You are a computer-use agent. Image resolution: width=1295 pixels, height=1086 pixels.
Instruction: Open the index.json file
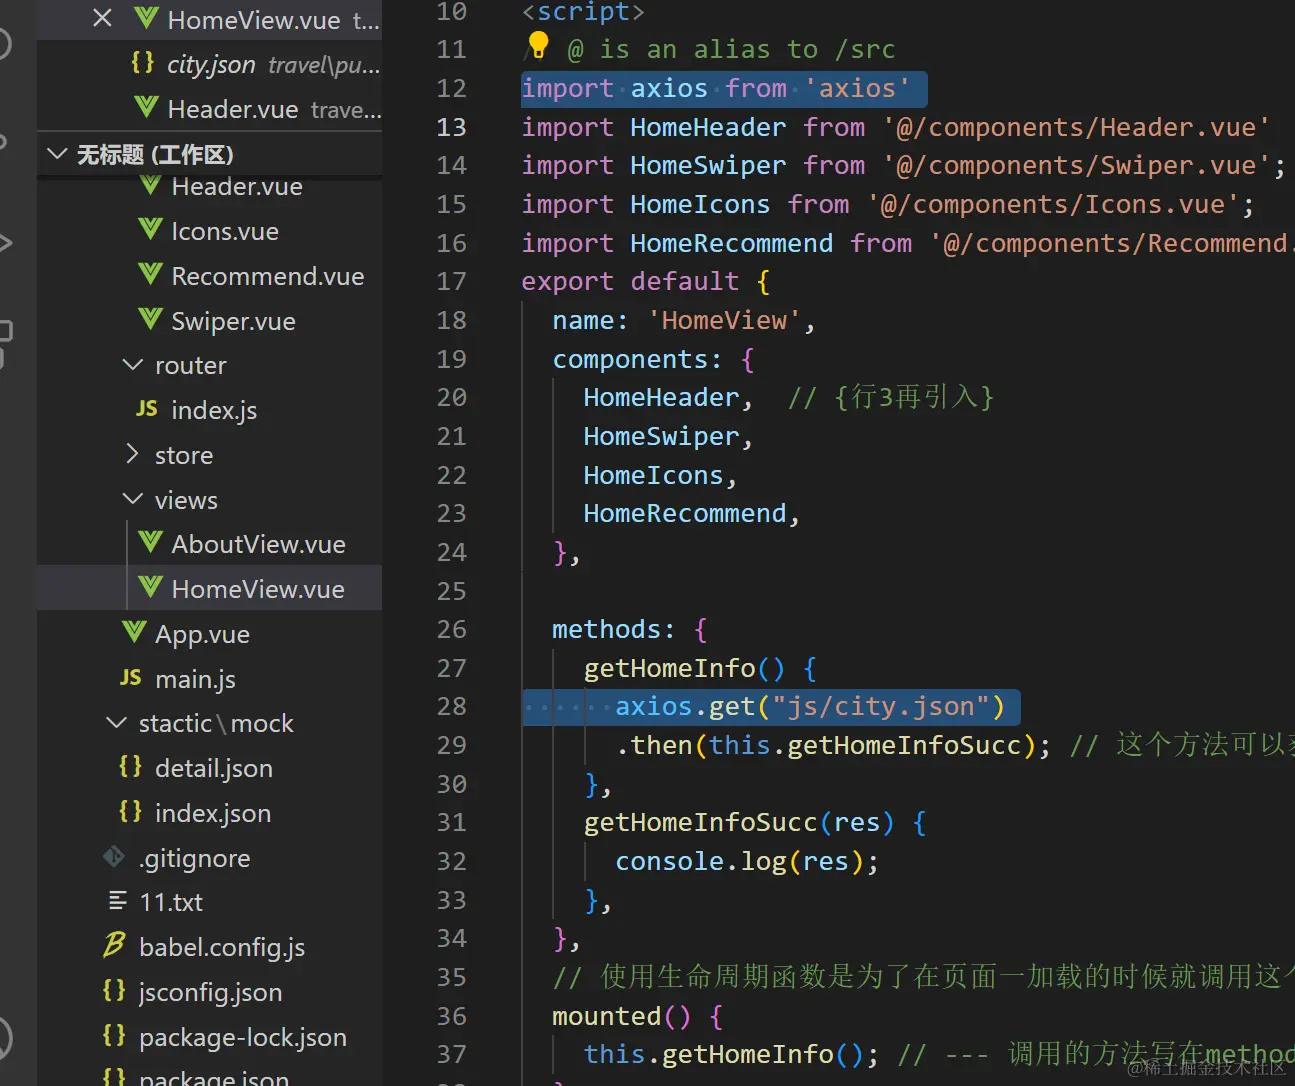(213, 813)
